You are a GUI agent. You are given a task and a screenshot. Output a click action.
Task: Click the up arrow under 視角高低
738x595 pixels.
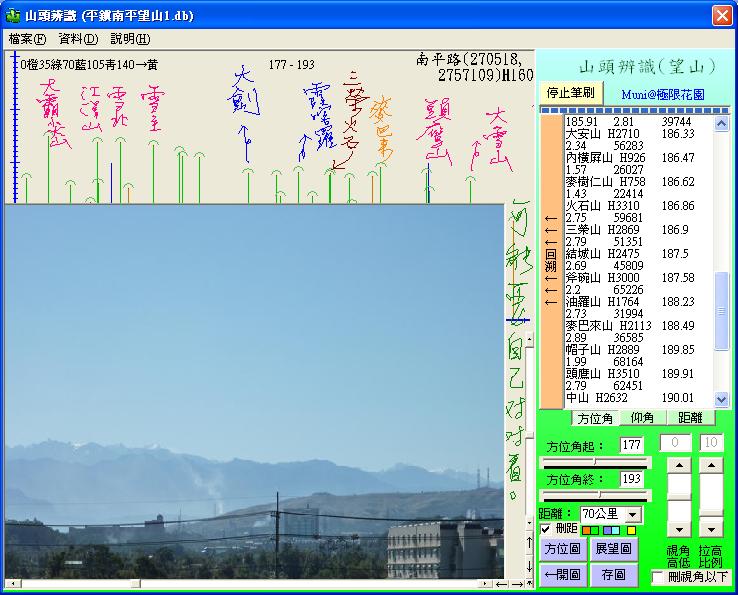679,466
